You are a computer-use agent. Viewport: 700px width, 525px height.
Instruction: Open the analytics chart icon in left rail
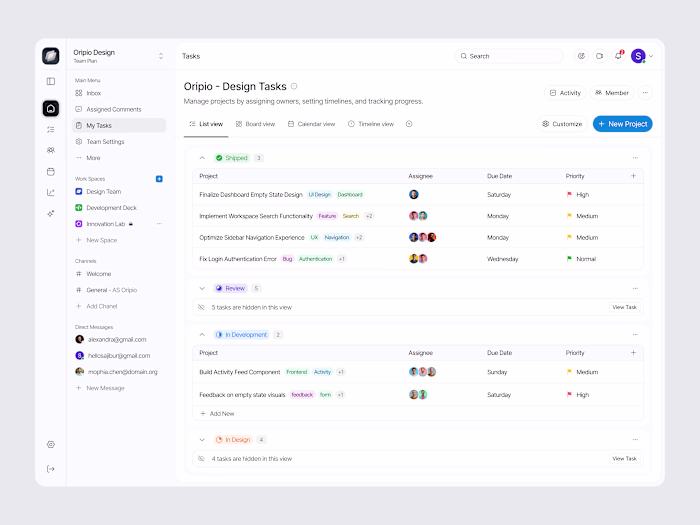tap(51, 192)
